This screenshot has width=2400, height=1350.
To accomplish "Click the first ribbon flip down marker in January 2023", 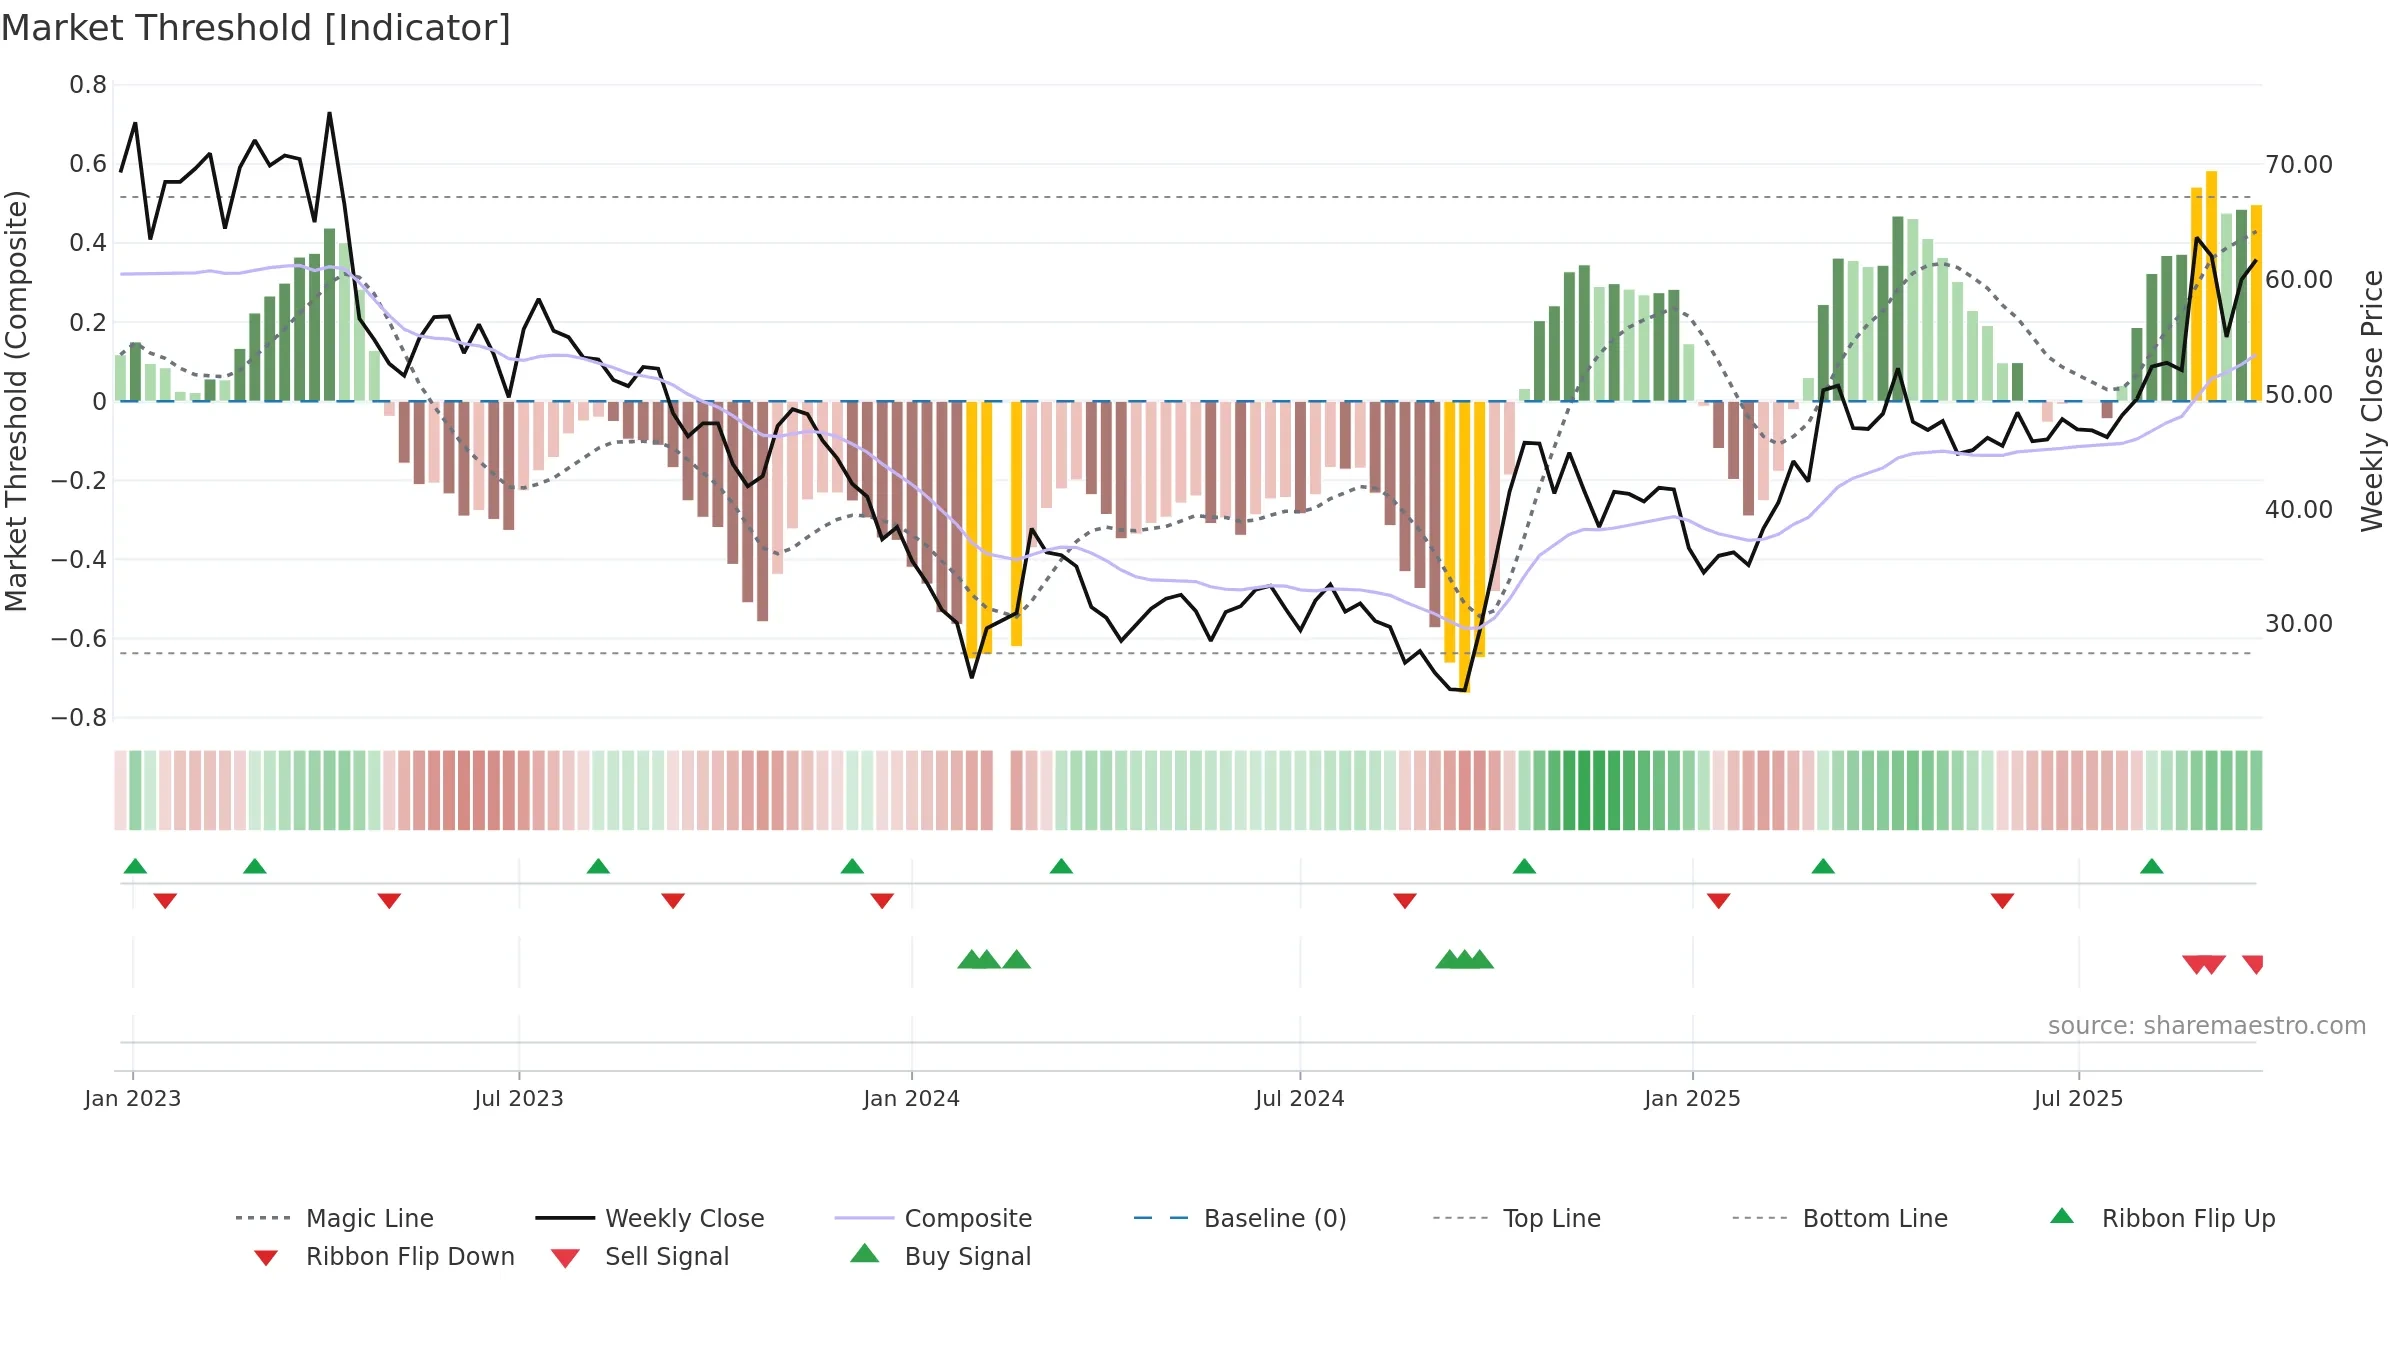I will click(x=165, y=901).
